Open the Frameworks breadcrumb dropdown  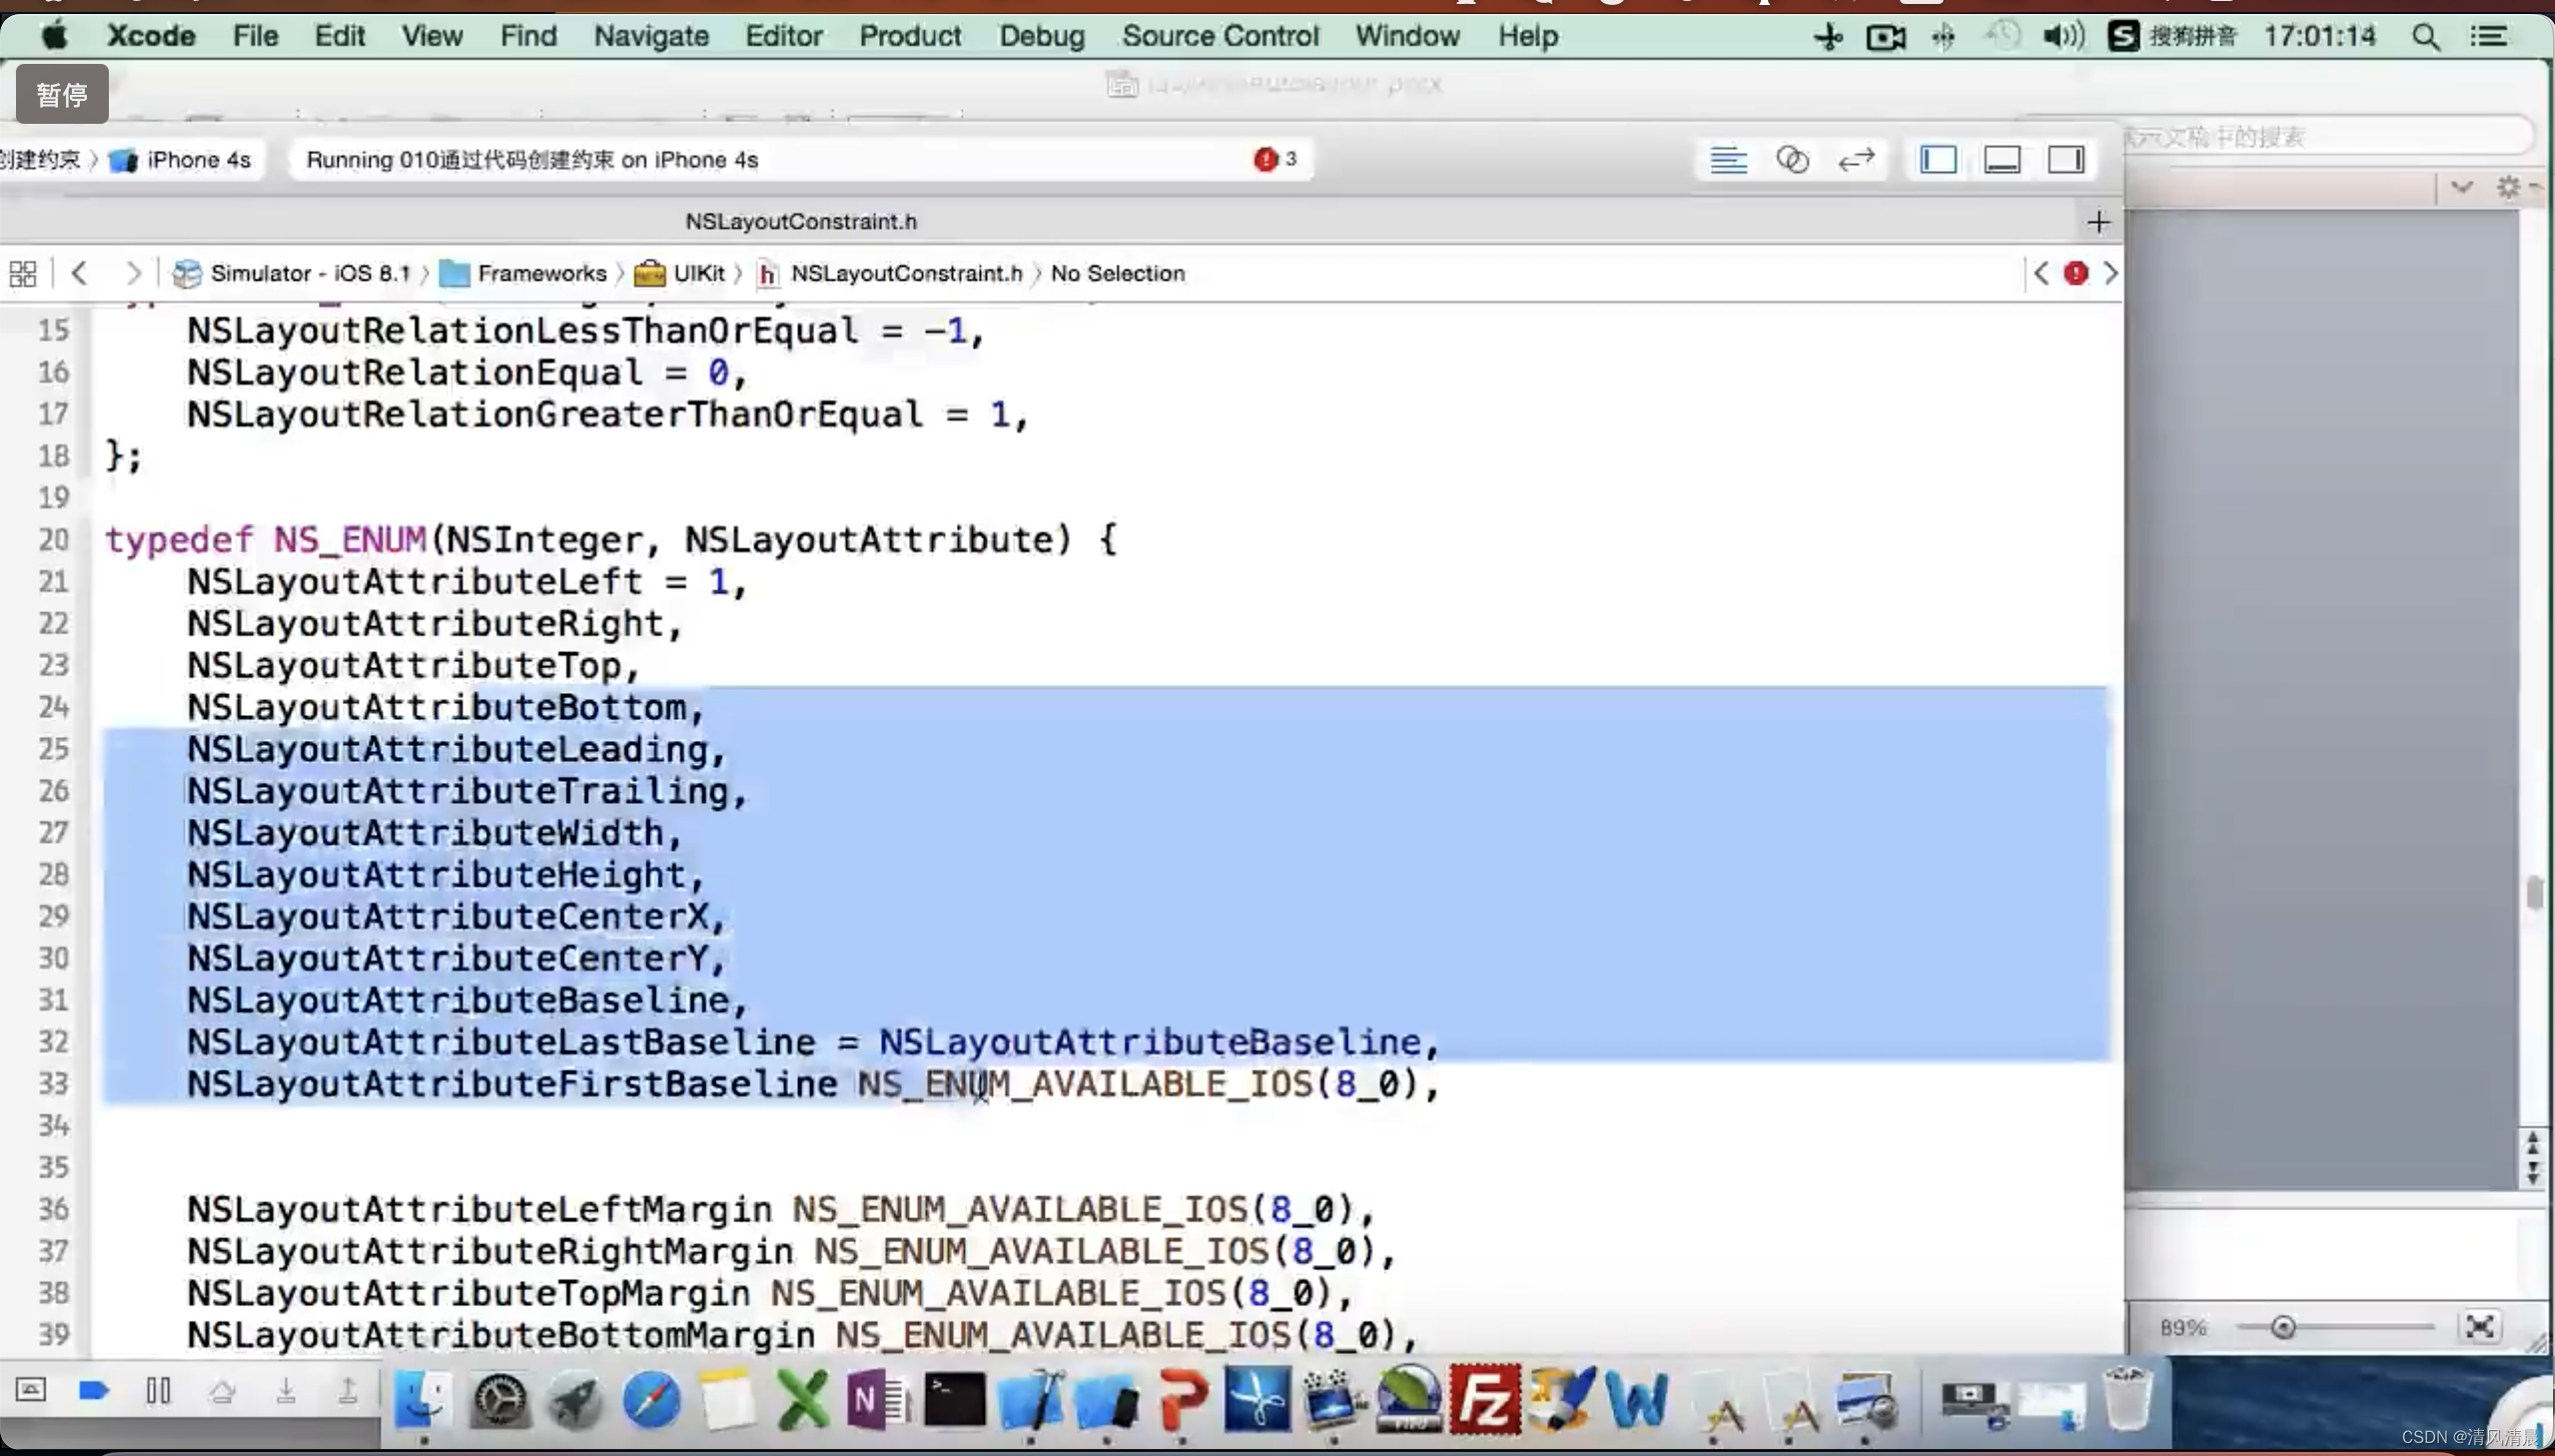pos(541,273)
